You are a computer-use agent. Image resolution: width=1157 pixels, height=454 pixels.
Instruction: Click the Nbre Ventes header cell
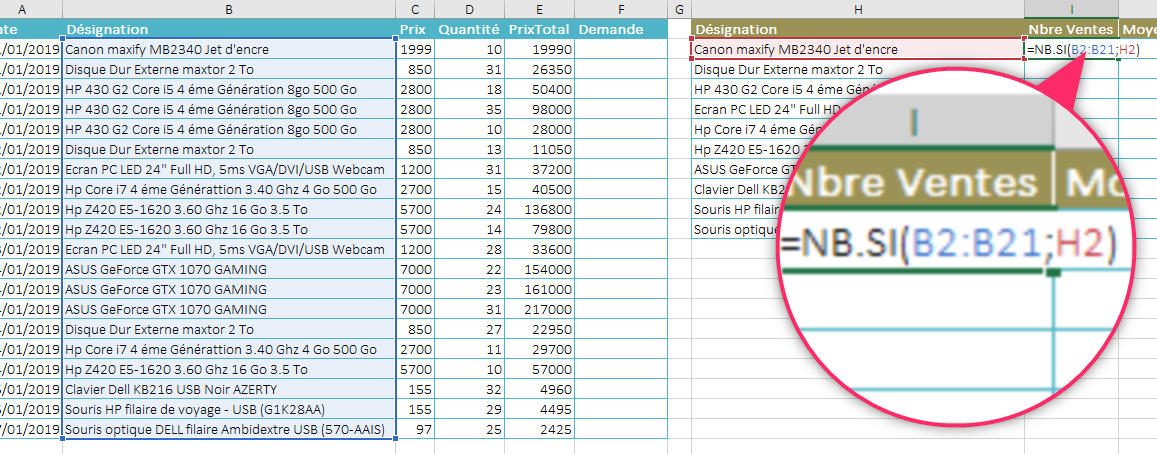coord(1071,30)
